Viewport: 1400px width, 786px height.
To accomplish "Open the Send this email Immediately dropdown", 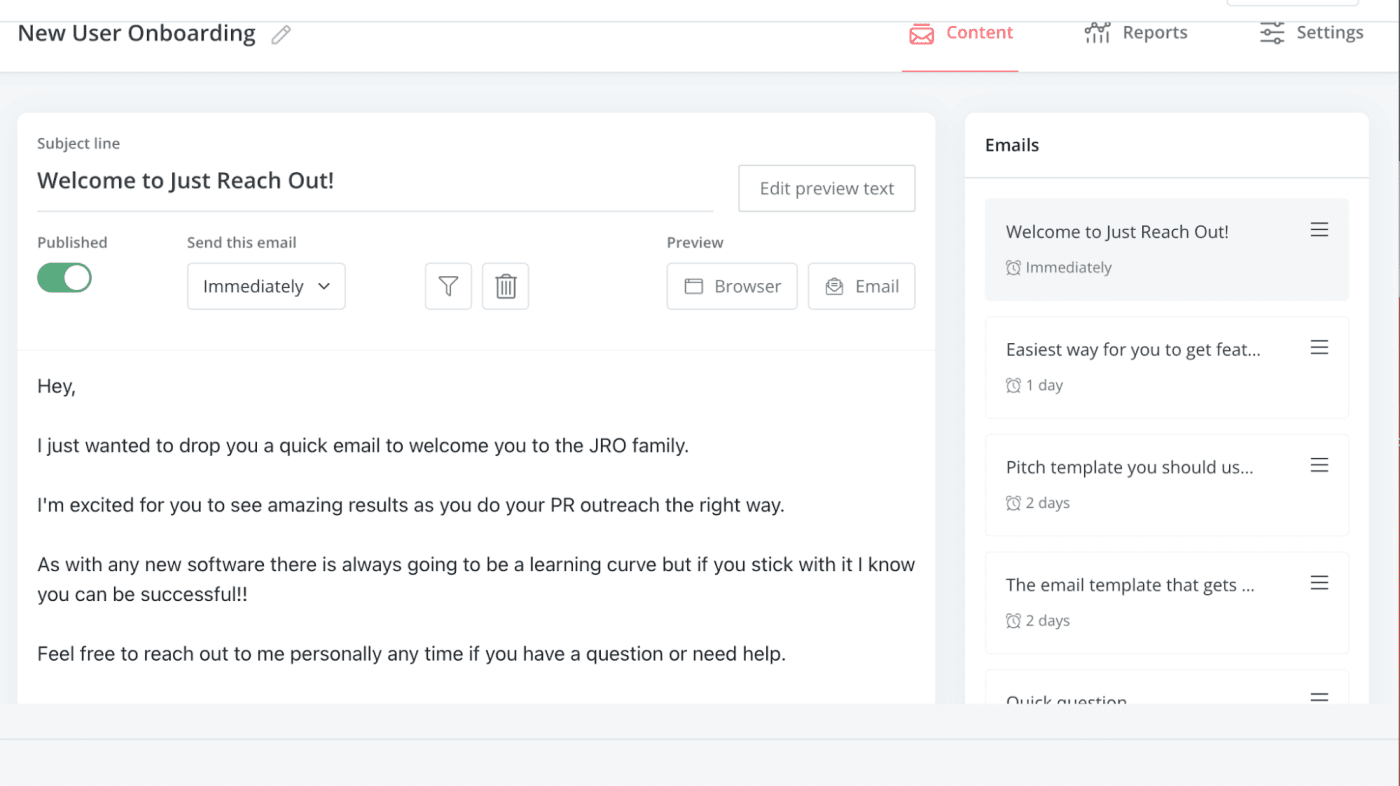I will 266,286.
